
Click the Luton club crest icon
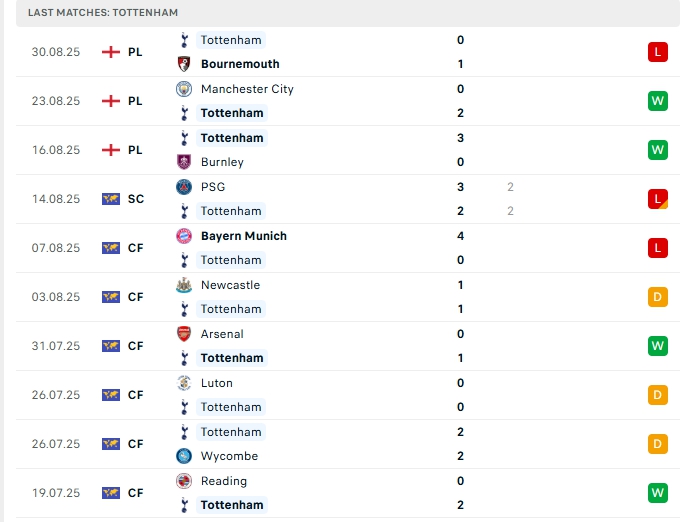[x=183, y=383]
